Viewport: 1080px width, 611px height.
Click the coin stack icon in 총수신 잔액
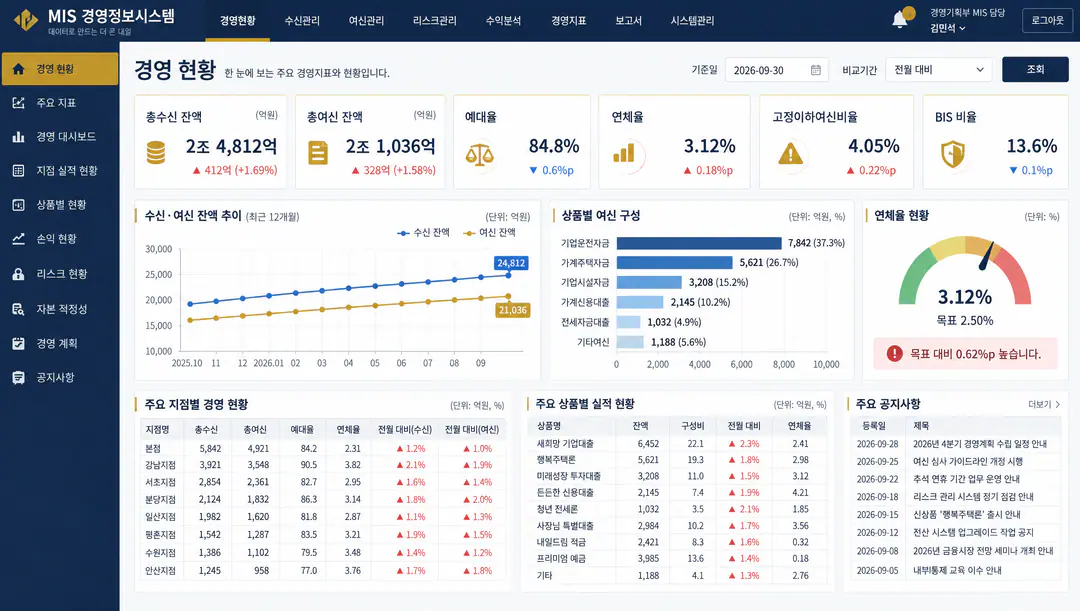[156, 152]
